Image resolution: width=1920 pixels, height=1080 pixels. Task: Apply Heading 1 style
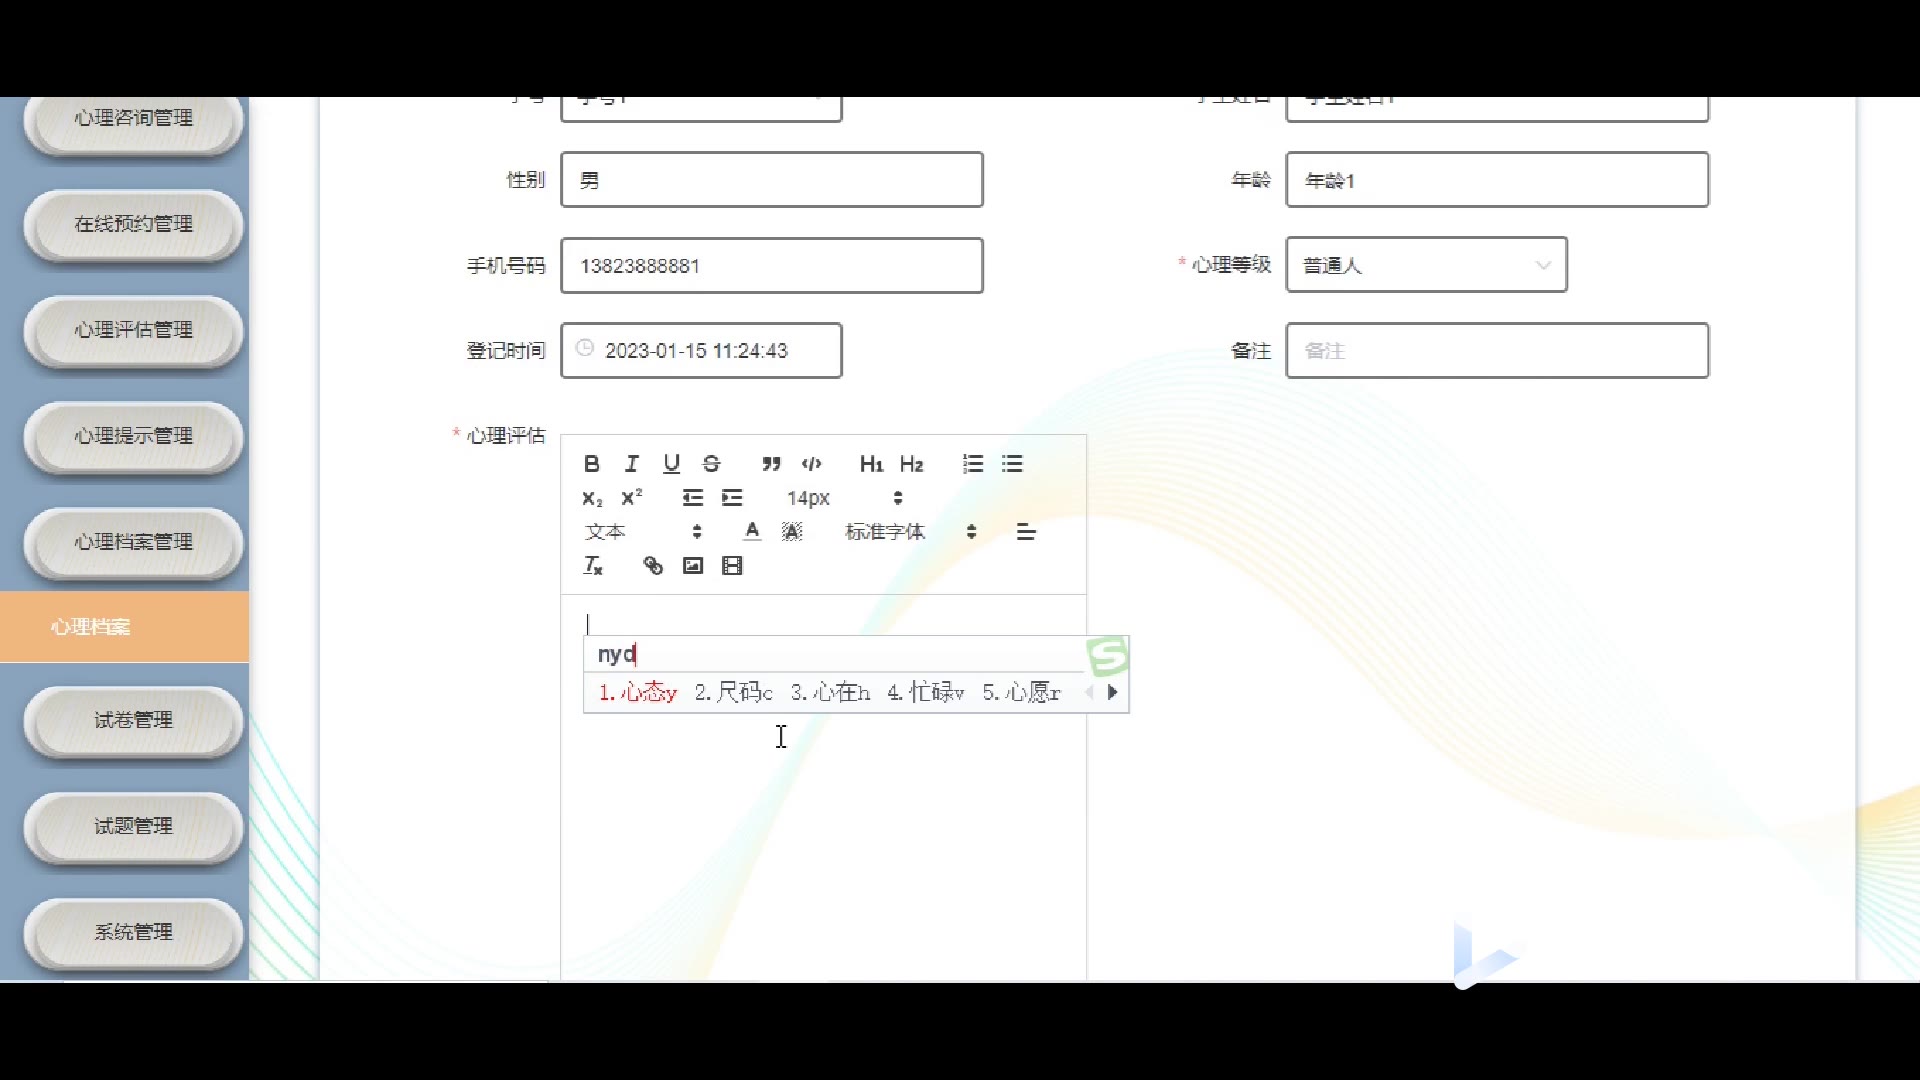(871, 464)
